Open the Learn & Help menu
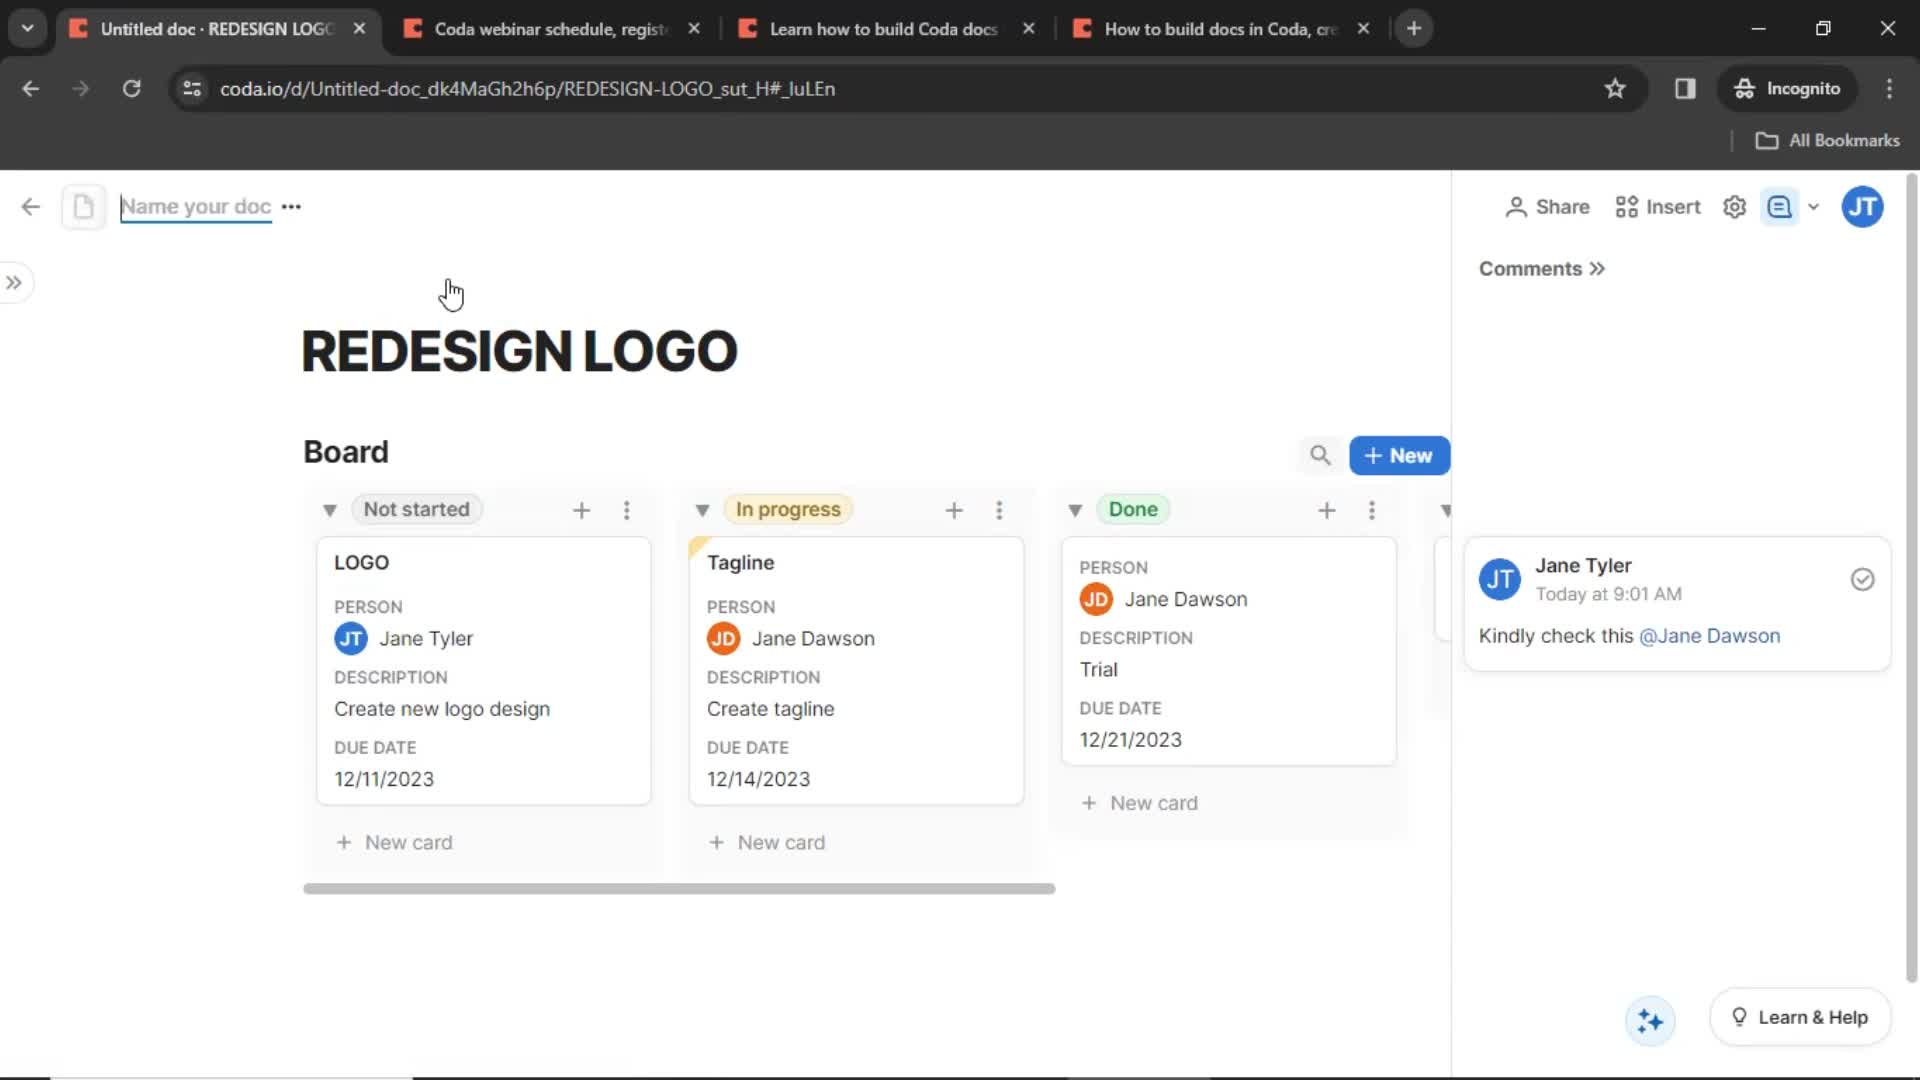Image resolution: width=1920 pixels, height=1080 pixels. [1801, 1015]
